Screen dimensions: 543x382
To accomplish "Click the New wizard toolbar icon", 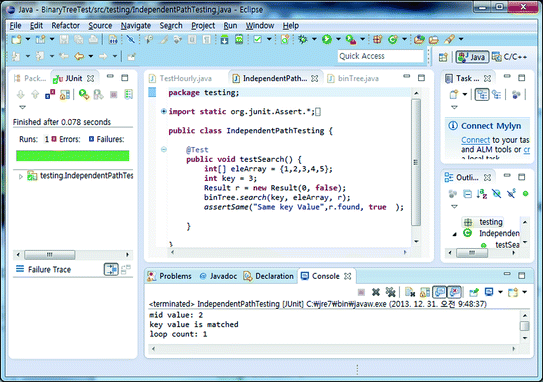I will [x=16, y=39].
